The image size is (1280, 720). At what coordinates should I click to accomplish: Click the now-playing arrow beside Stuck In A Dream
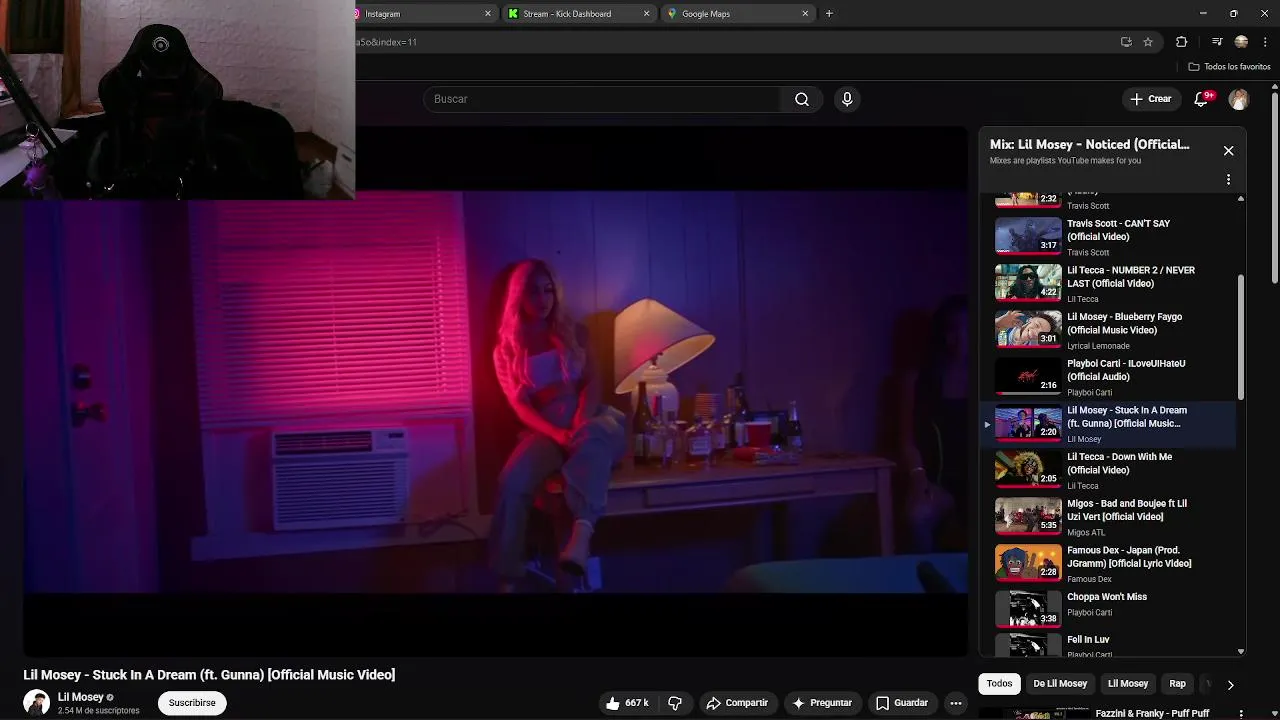click(x=987, y=424)
